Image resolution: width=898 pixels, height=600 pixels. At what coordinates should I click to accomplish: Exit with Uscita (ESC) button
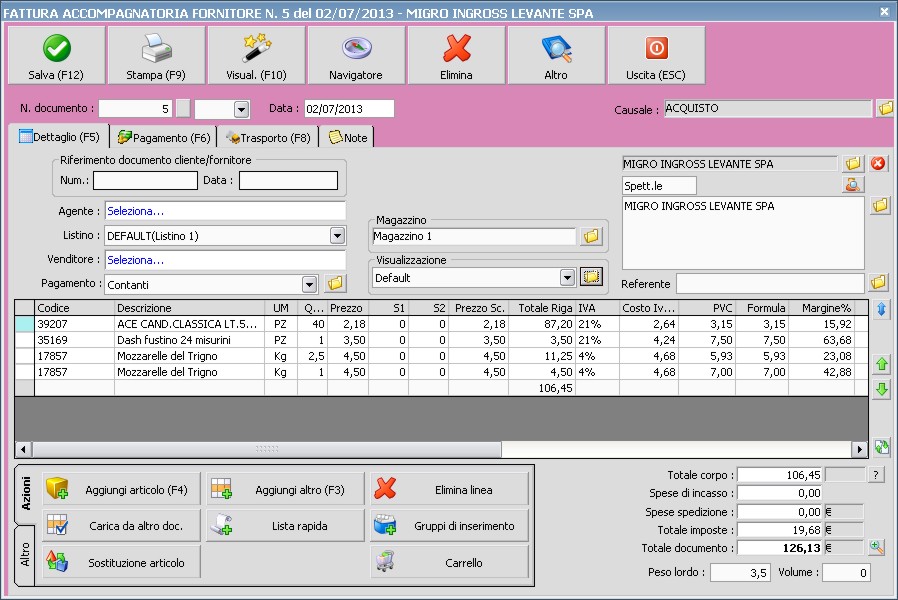[x=656, y=56]
